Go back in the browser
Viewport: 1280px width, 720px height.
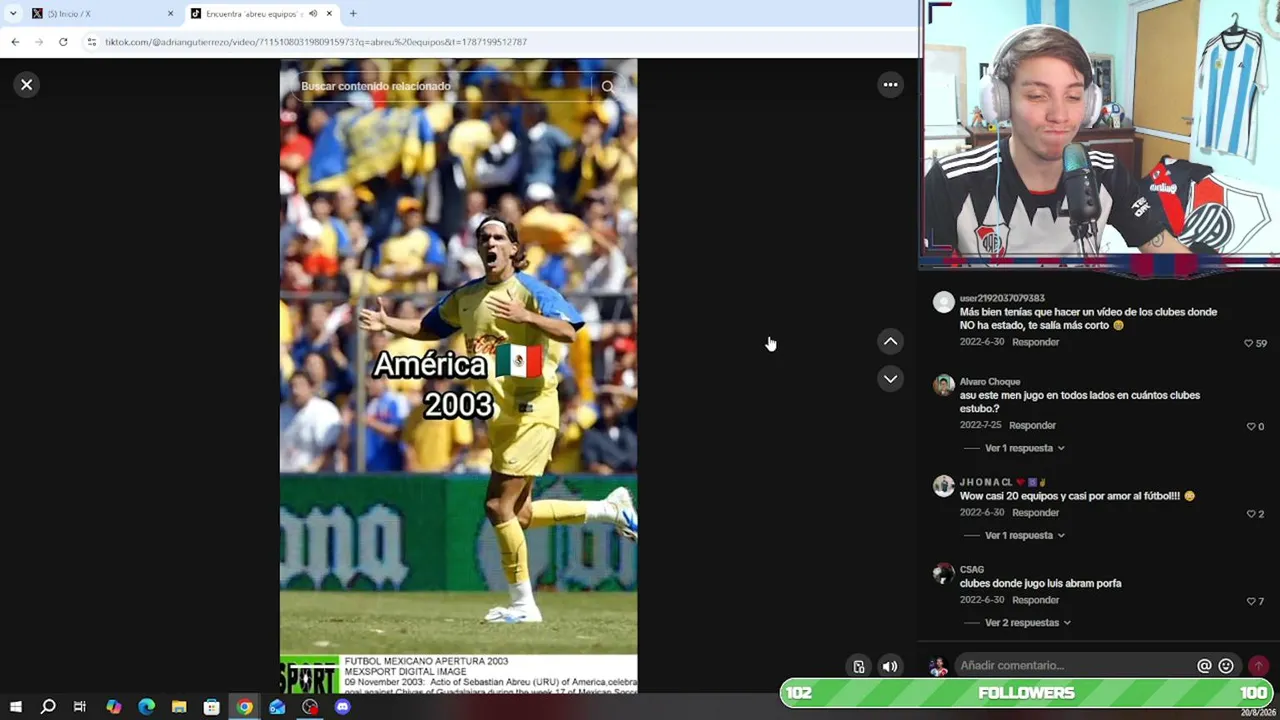tap(15, 42)
